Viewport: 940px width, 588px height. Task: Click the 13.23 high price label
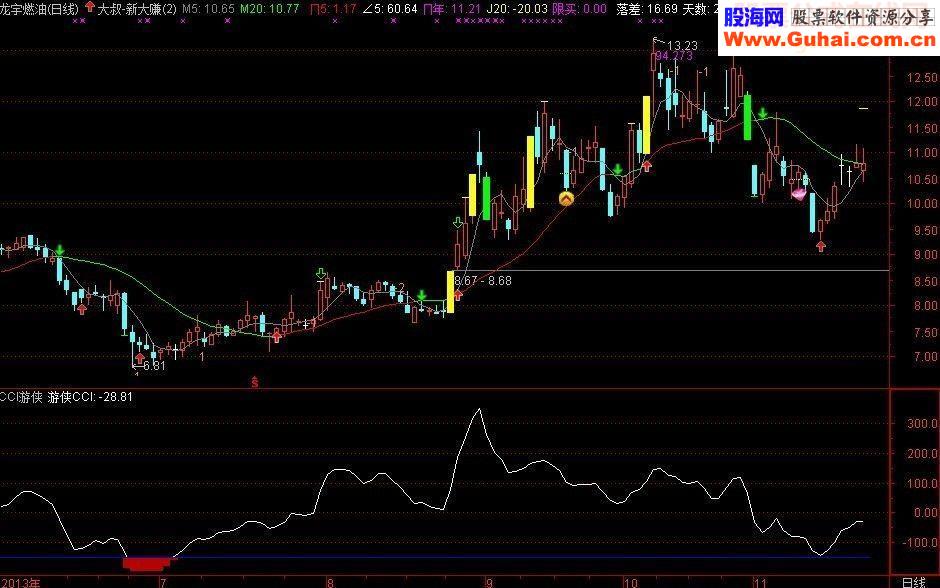click(682, 46)
